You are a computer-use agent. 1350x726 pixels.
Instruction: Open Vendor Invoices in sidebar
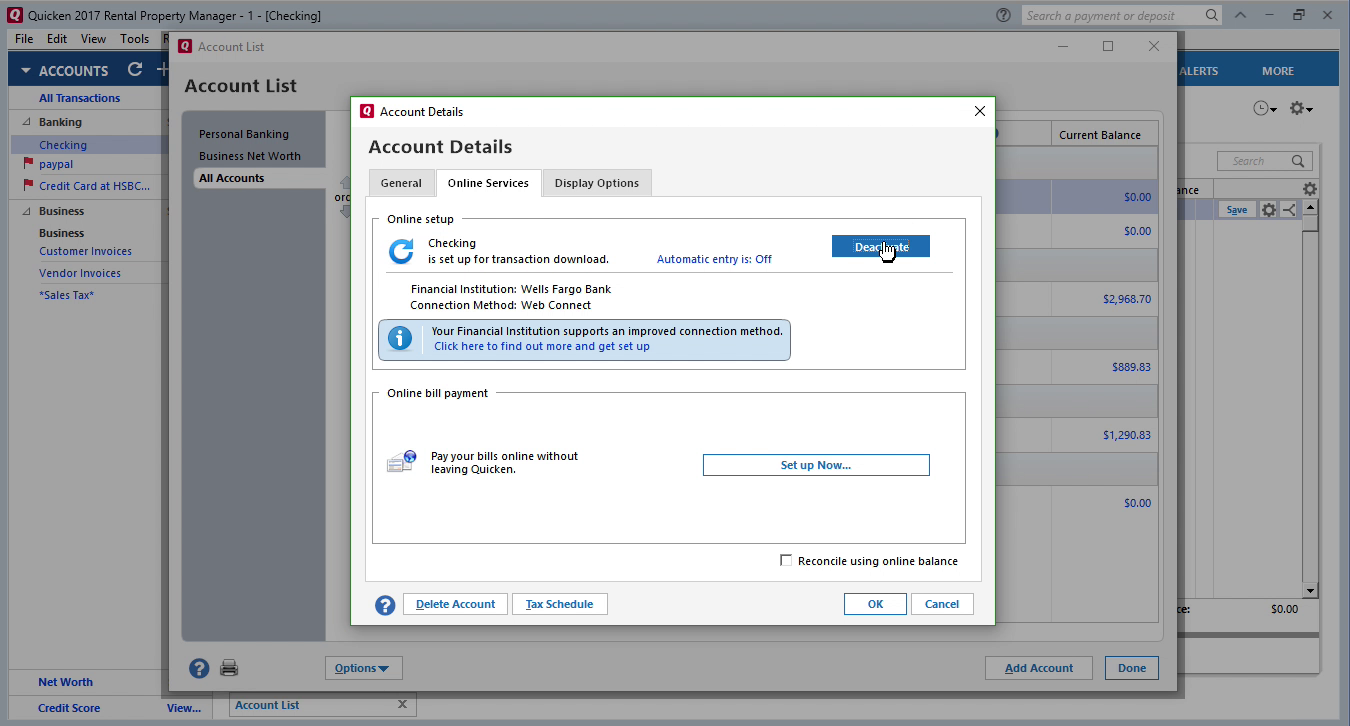click(x=80, y=273)
